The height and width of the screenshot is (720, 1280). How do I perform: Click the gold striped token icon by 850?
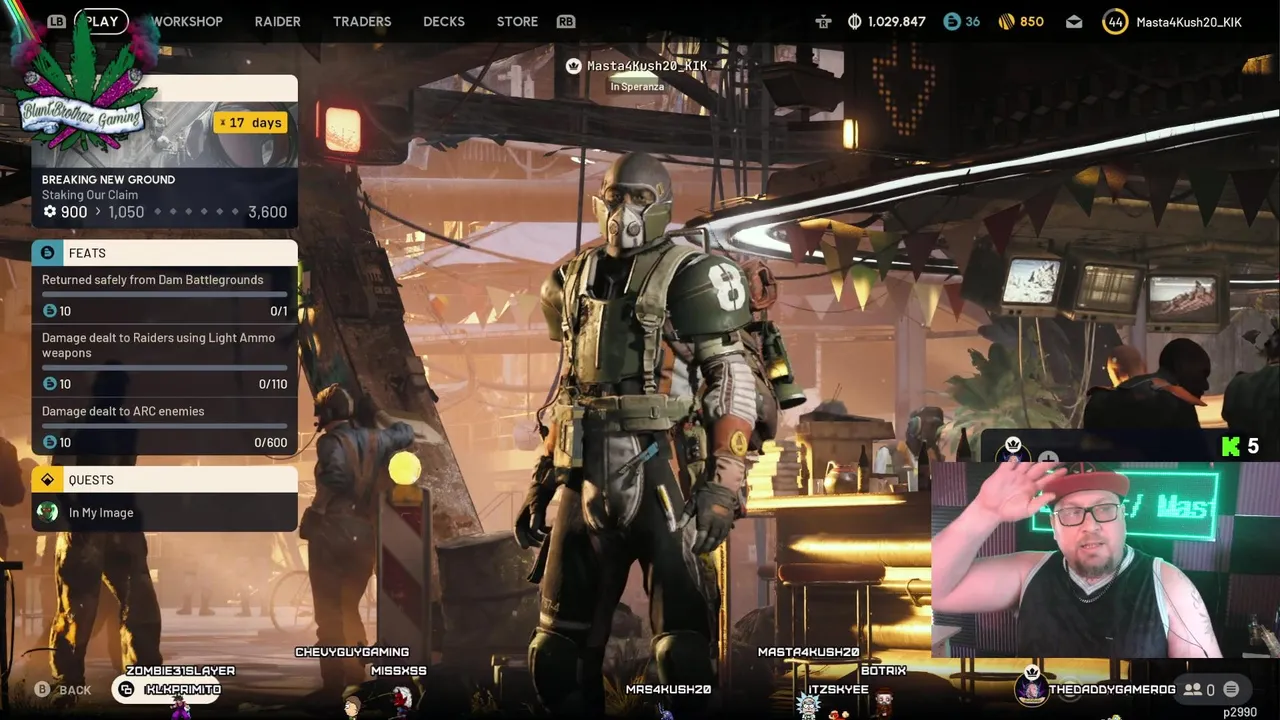[1007, 21]
